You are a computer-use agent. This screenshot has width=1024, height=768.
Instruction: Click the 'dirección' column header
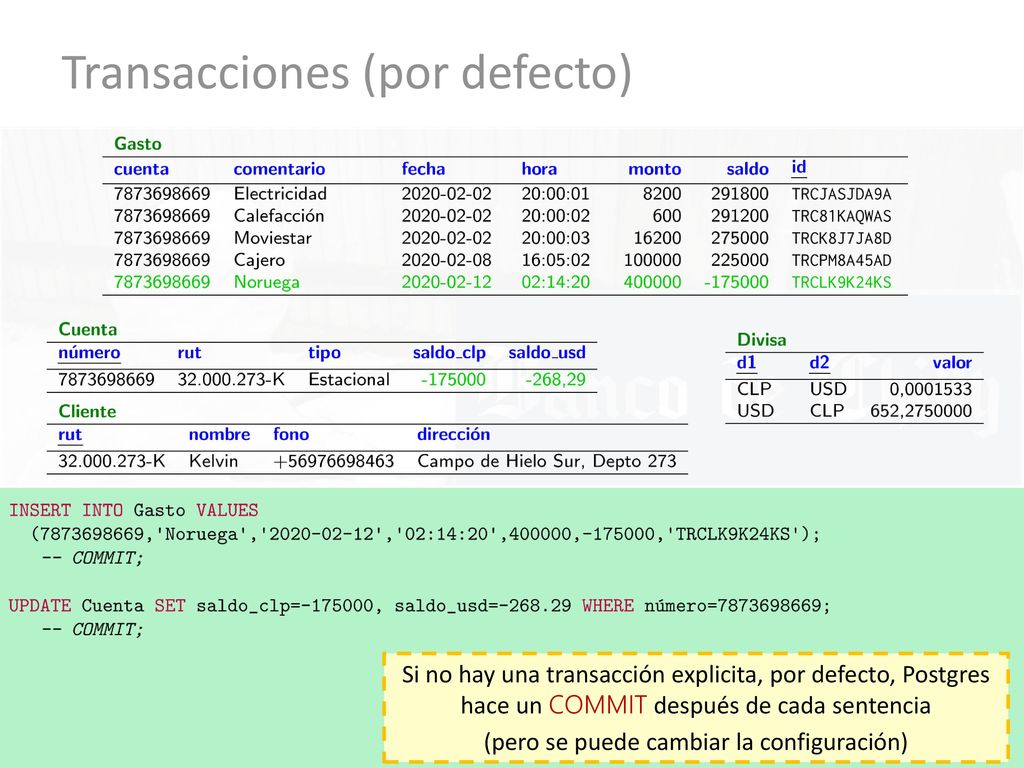click(x=453, y=435)
